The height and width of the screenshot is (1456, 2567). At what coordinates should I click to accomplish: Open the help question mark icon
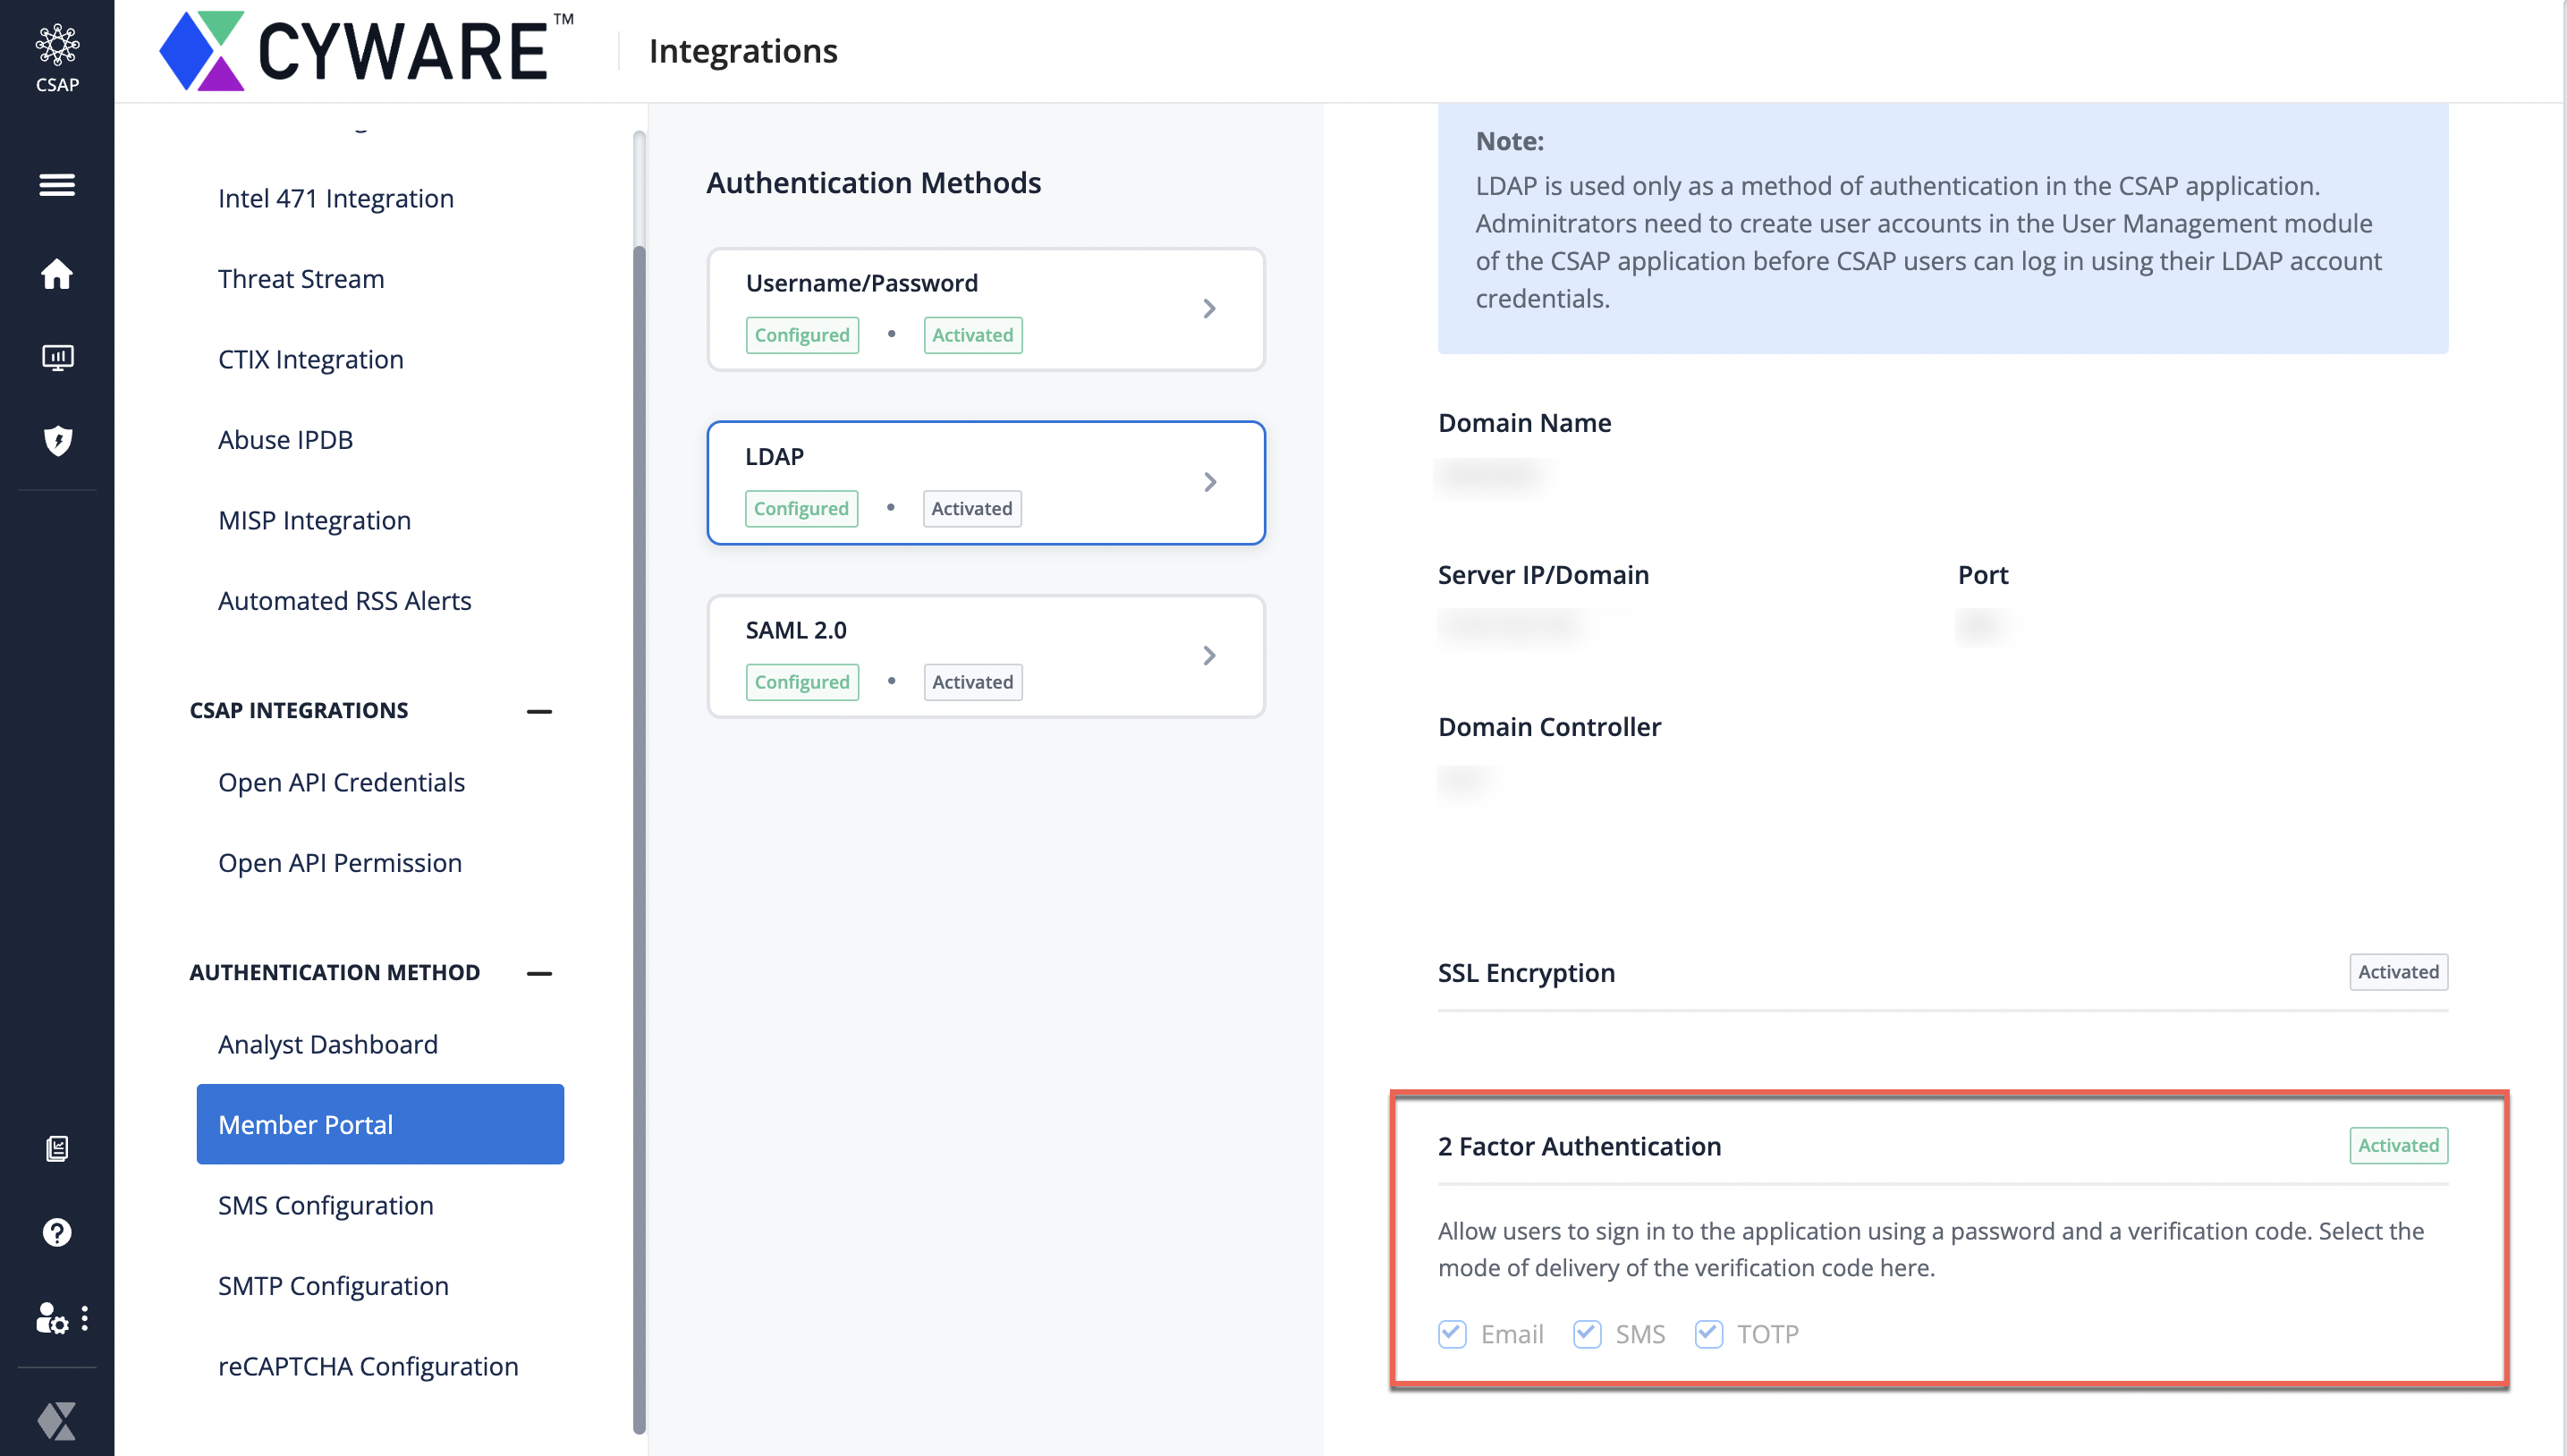[x=57, y=1232]
